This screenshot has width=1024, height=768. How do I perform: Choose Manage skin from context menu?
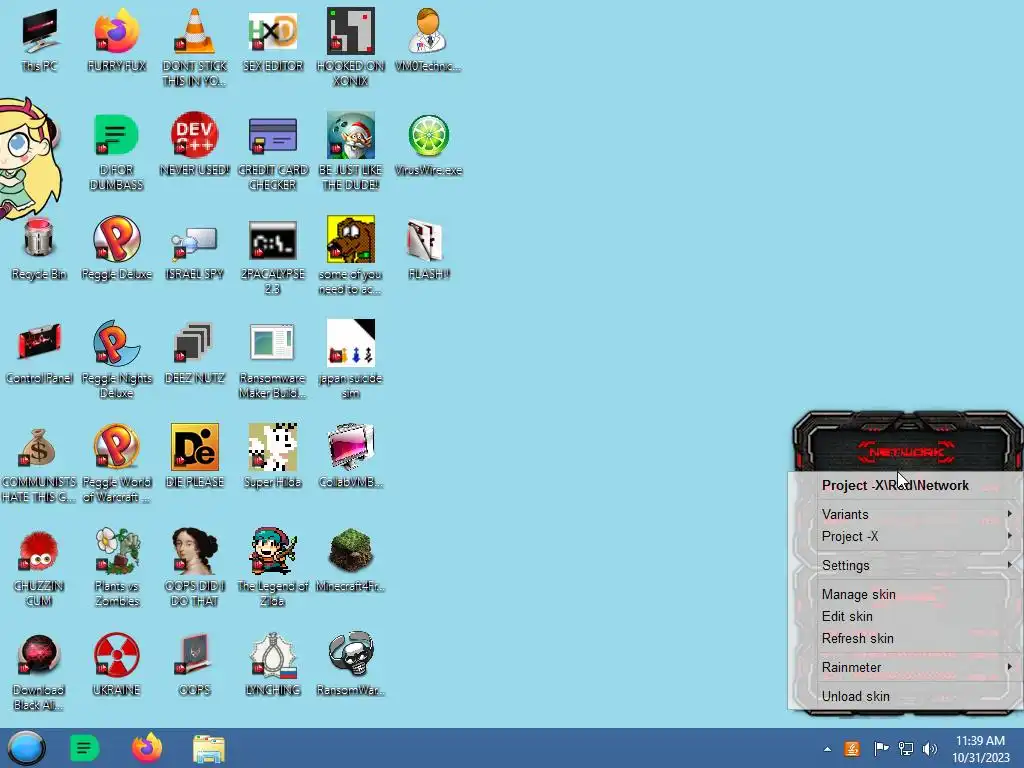click(x=917, y=594)
